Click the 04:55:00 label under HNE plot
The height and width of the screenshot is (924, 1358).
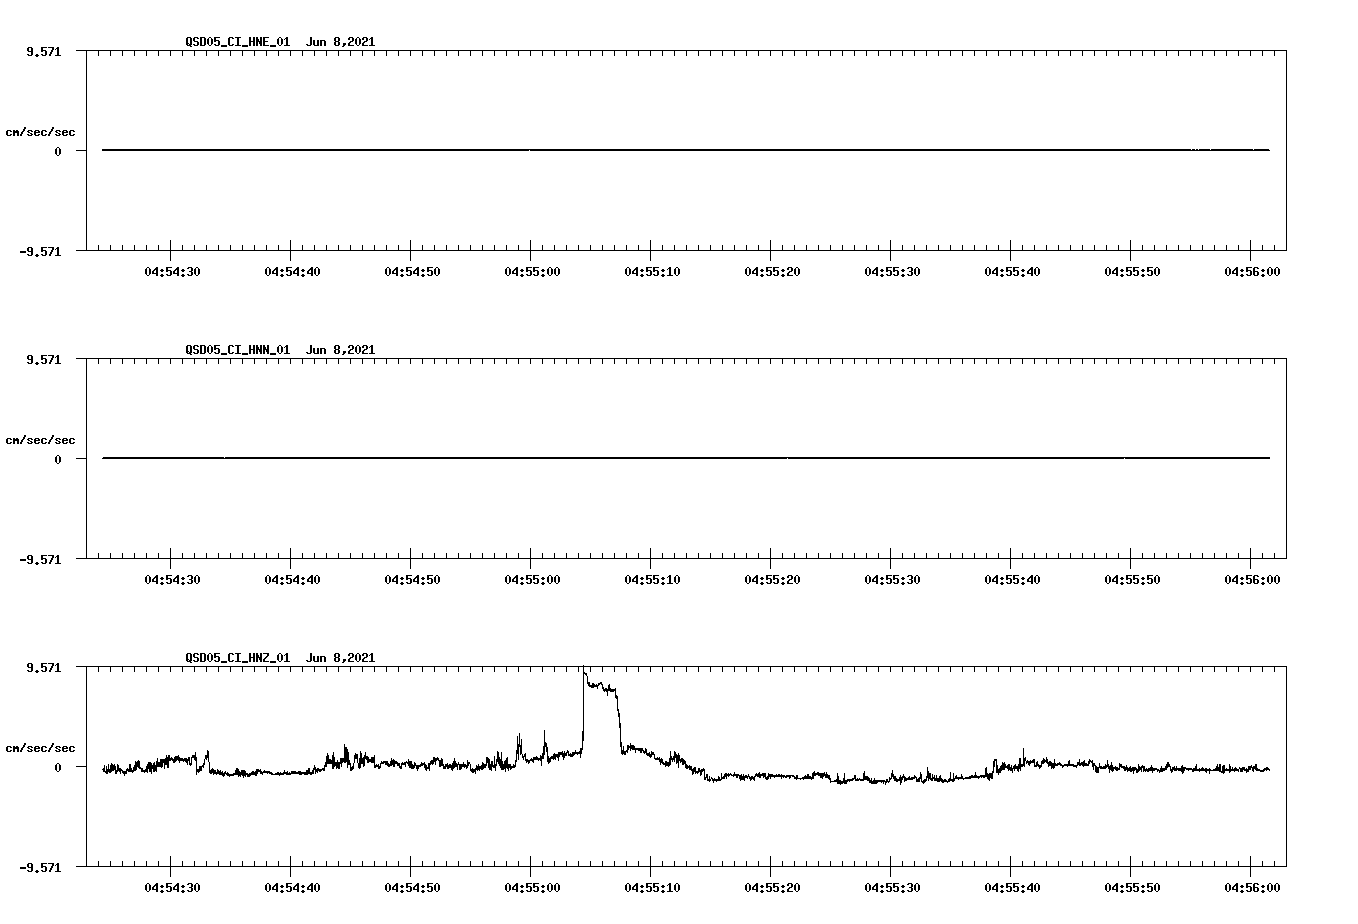tap(532, 272)
